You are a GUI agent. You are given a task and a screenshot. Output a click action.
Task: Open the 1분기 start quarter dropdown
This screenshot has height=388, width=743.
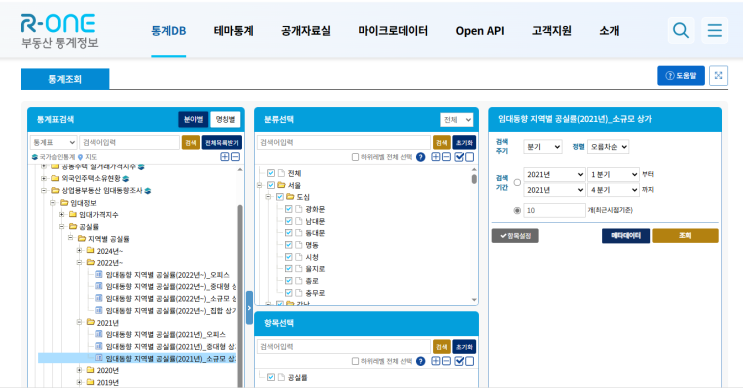(x=613, y=175)
